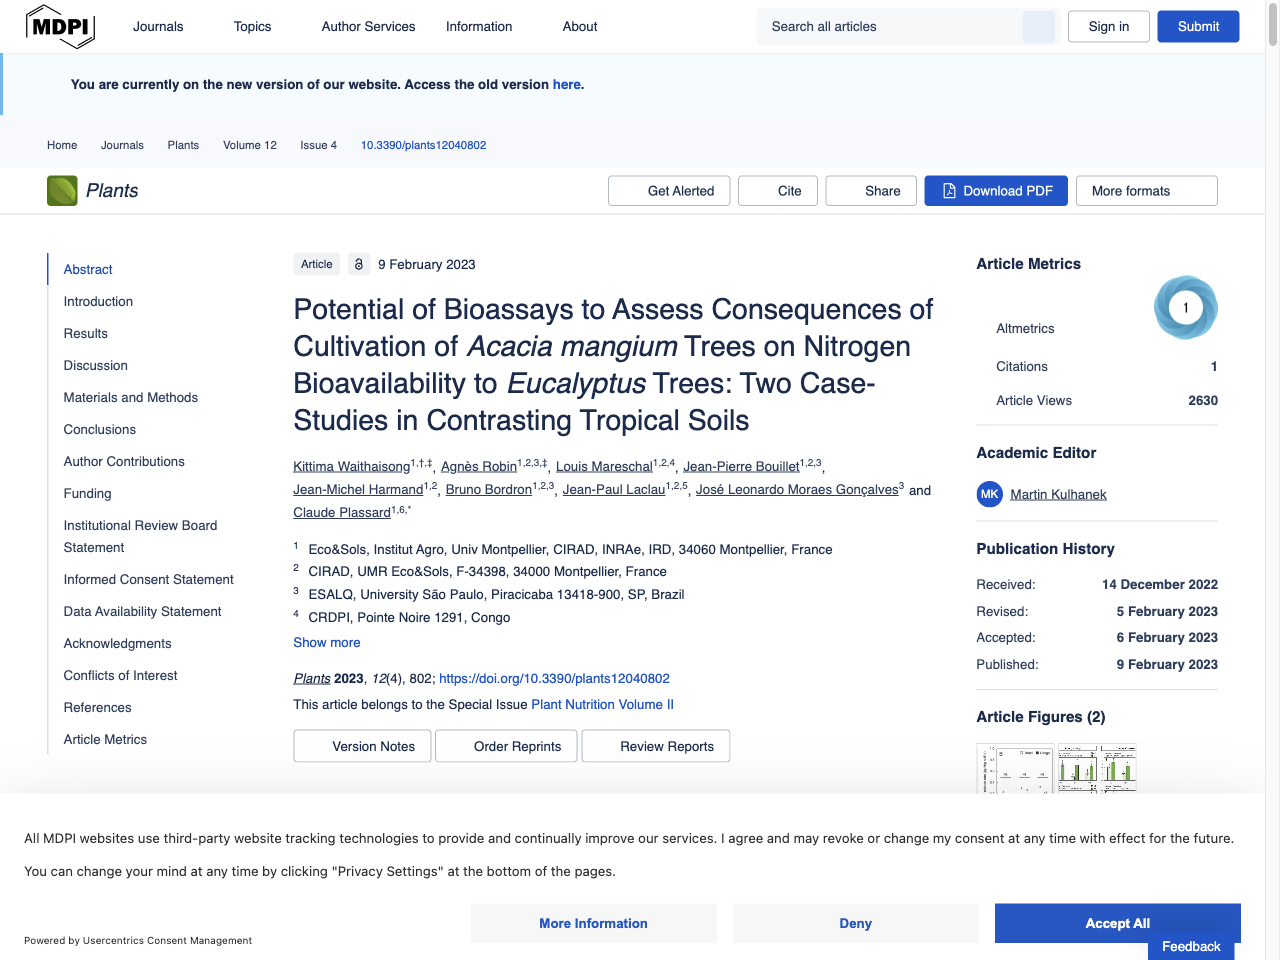This screenshot has width=1280, height=960.
Task: Open the Altmetric score badge
Action: pyautogui.click(x=1186, y=307)
